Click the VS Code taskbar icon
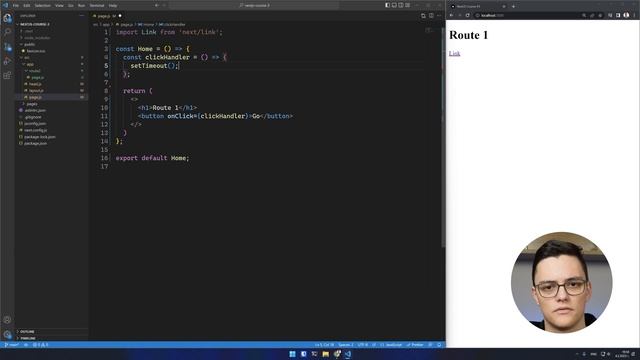Screen dimensions: 640x360 click(348, 354)
